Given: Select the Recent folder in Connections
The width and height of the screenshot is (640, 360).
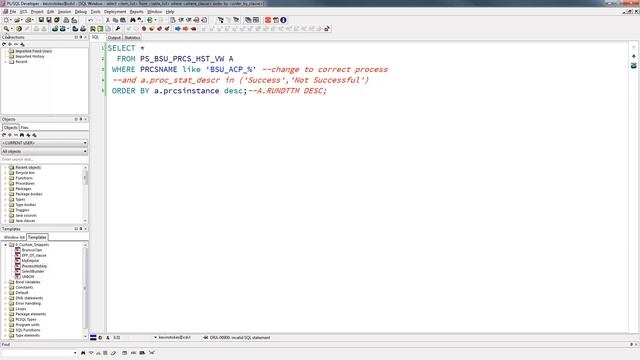Looking at the screenshot, I should [x=21, y=62].
